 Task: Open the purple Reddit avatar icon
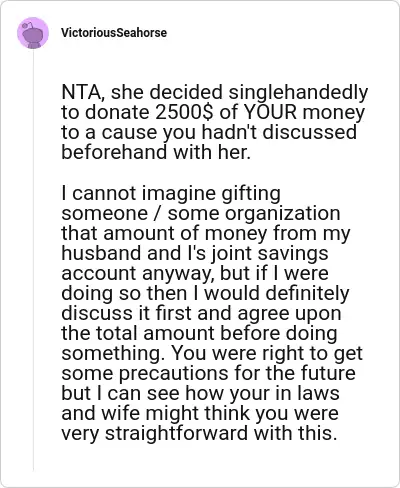tap(33, 33)
